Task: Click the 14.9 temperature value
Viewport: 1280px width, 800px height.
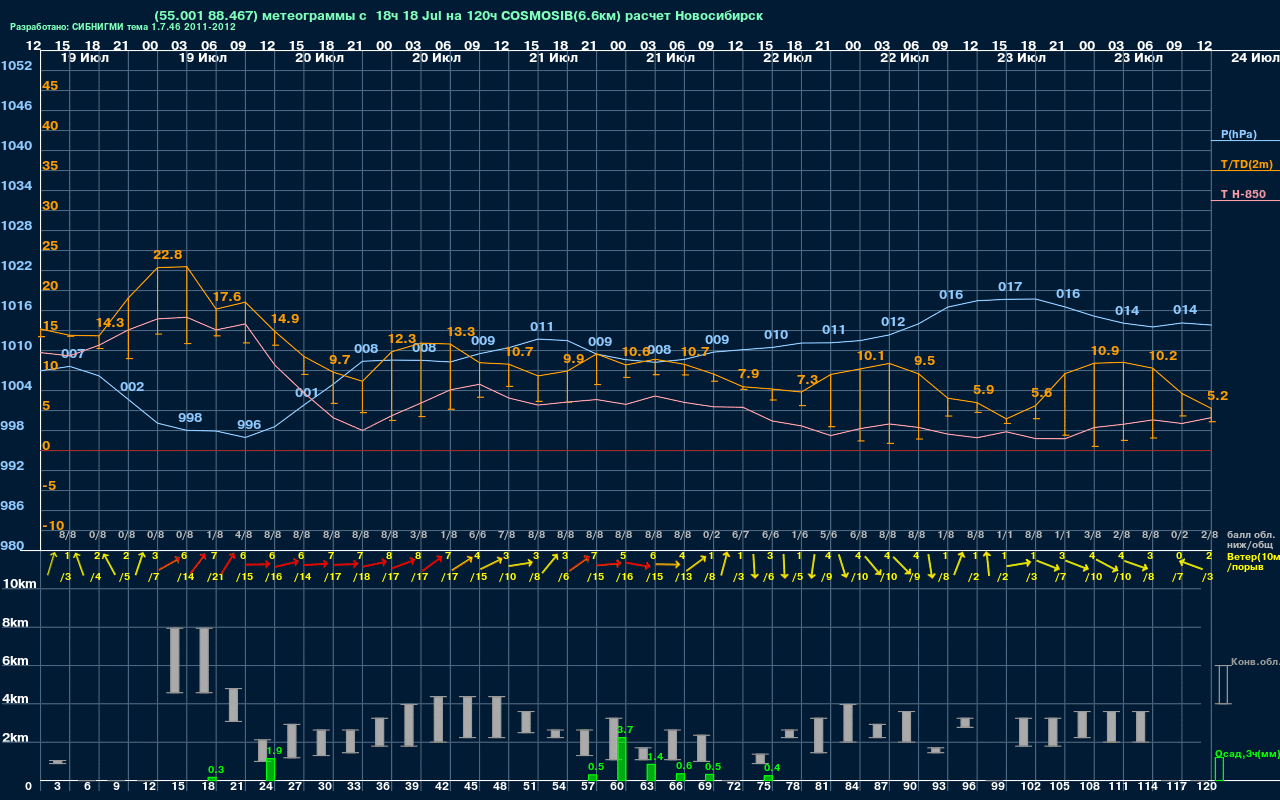Action: click(285, 319)
